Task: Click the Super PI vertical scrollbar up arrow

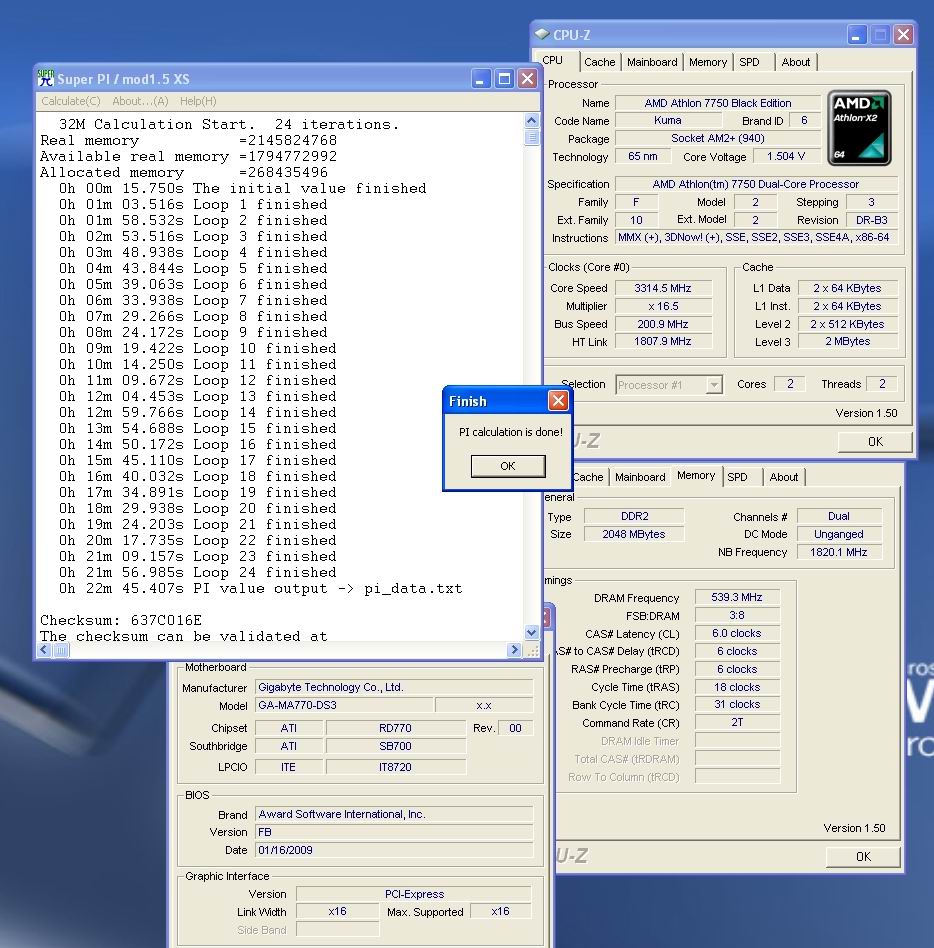Action: (531, 120)
